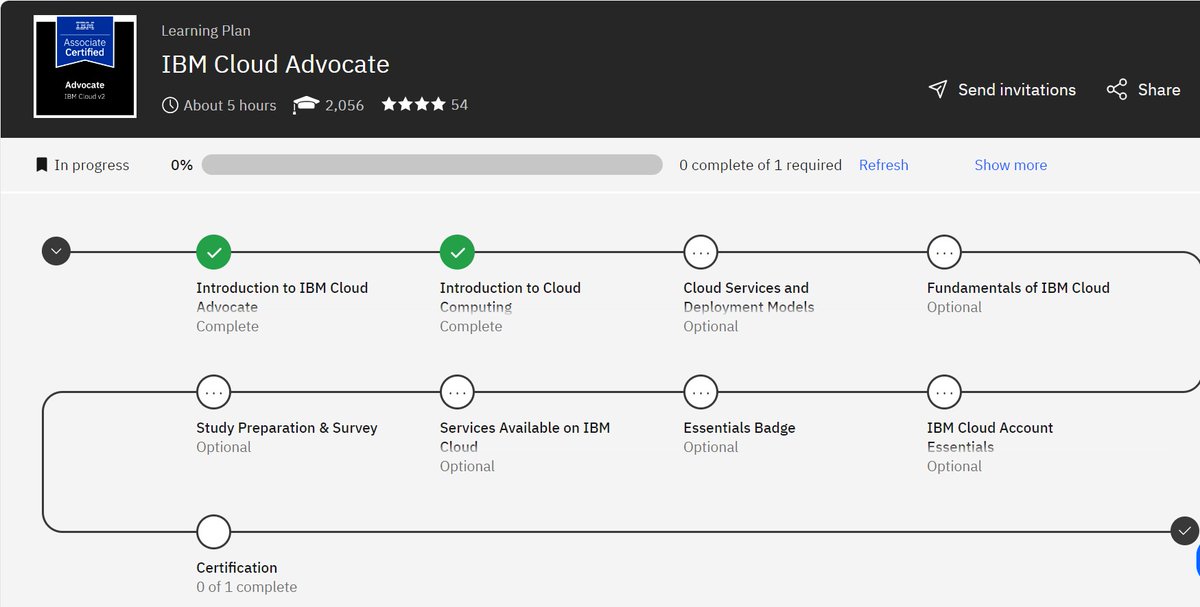Click green checkmark for Introduction to Cloud Computing
Screen dimensions: 1200x607
(457, 253)
